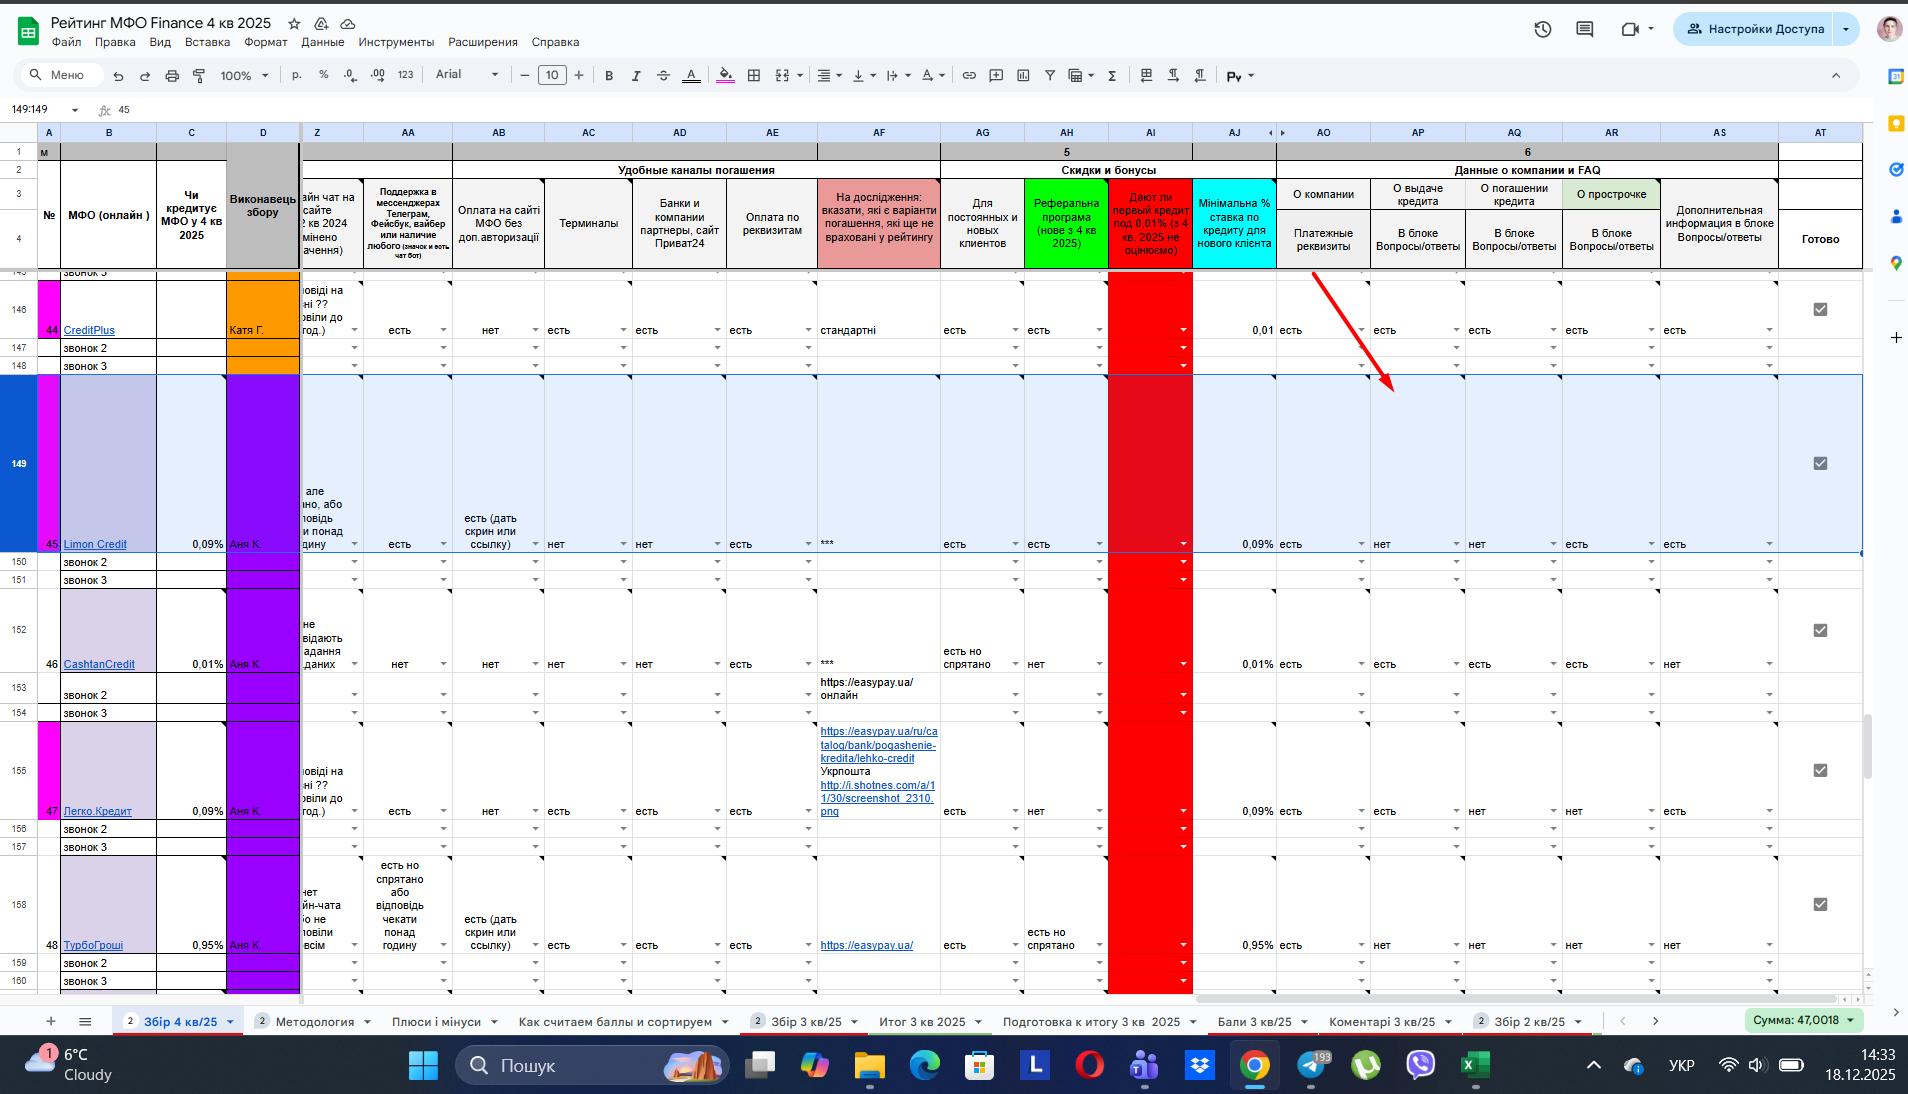
Task: Activate the paint format tool
Action: (x=199, y=76)
